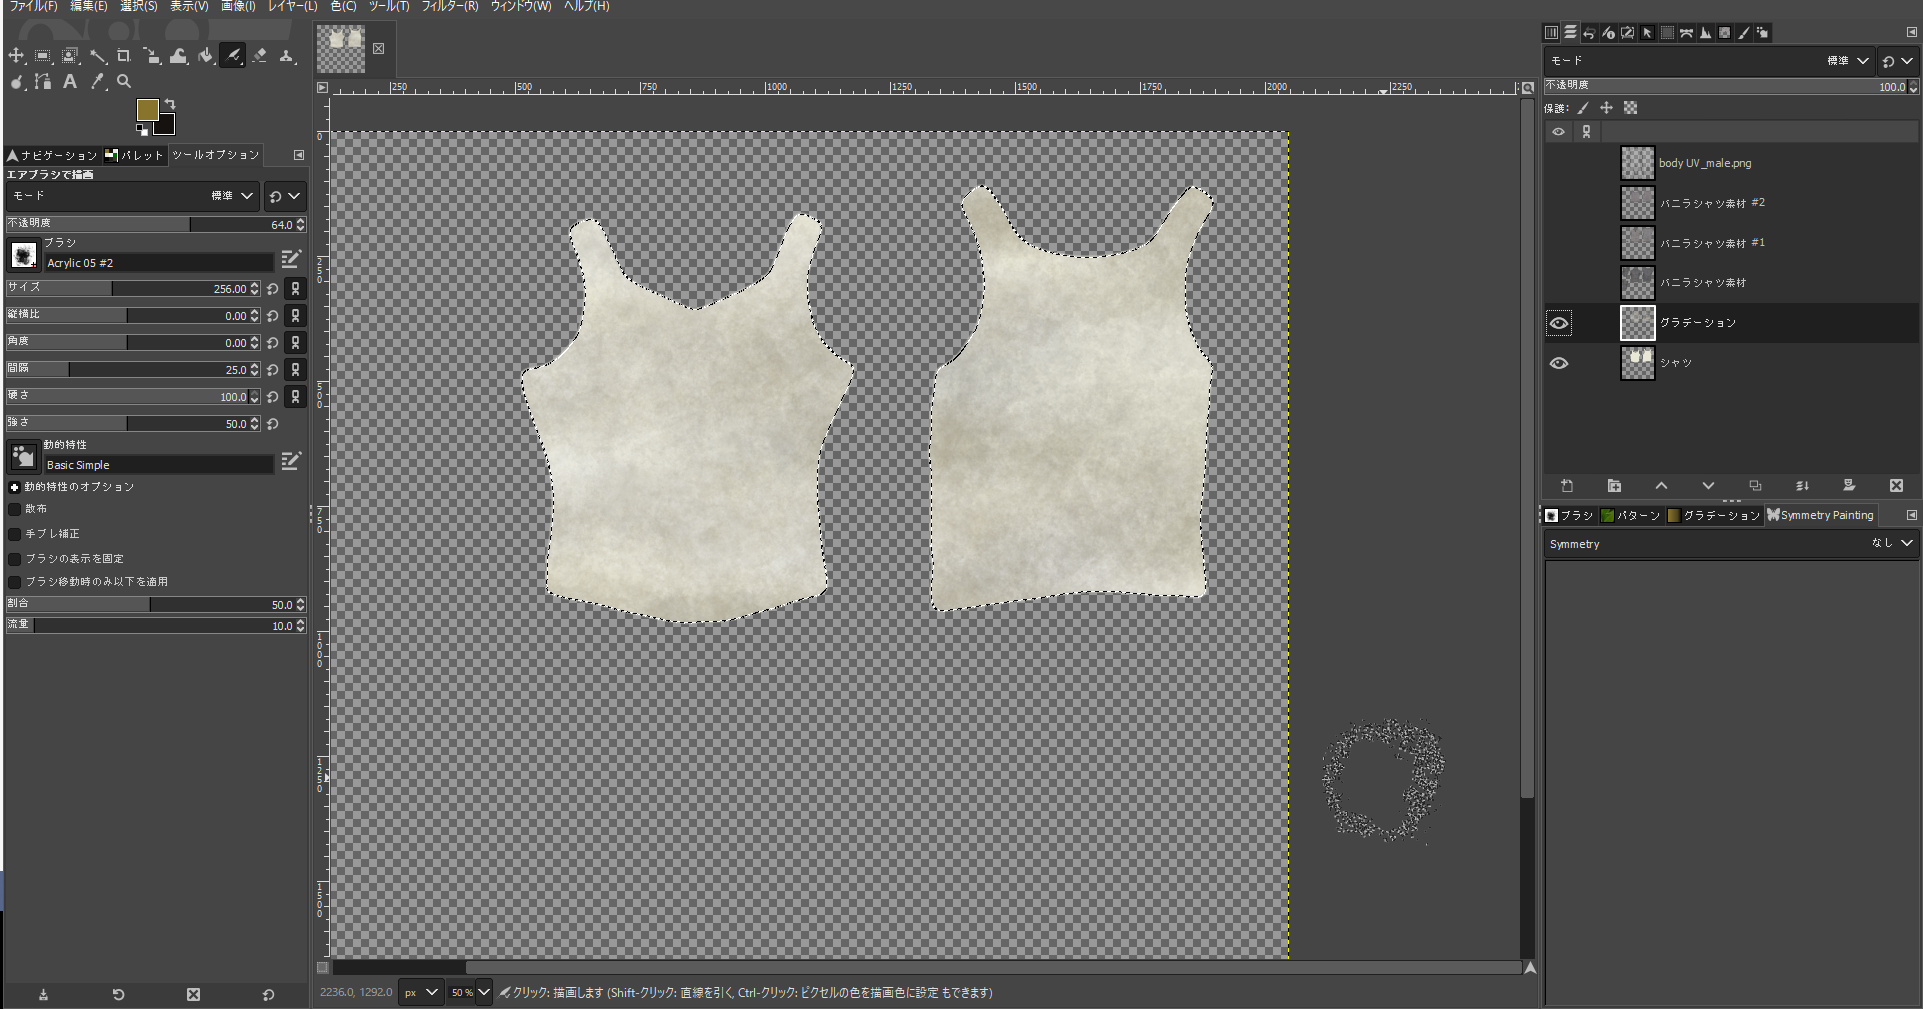Duplicate the selected layer
Viewport: 1923px width, 1009px height.
tap(1755, 486)
